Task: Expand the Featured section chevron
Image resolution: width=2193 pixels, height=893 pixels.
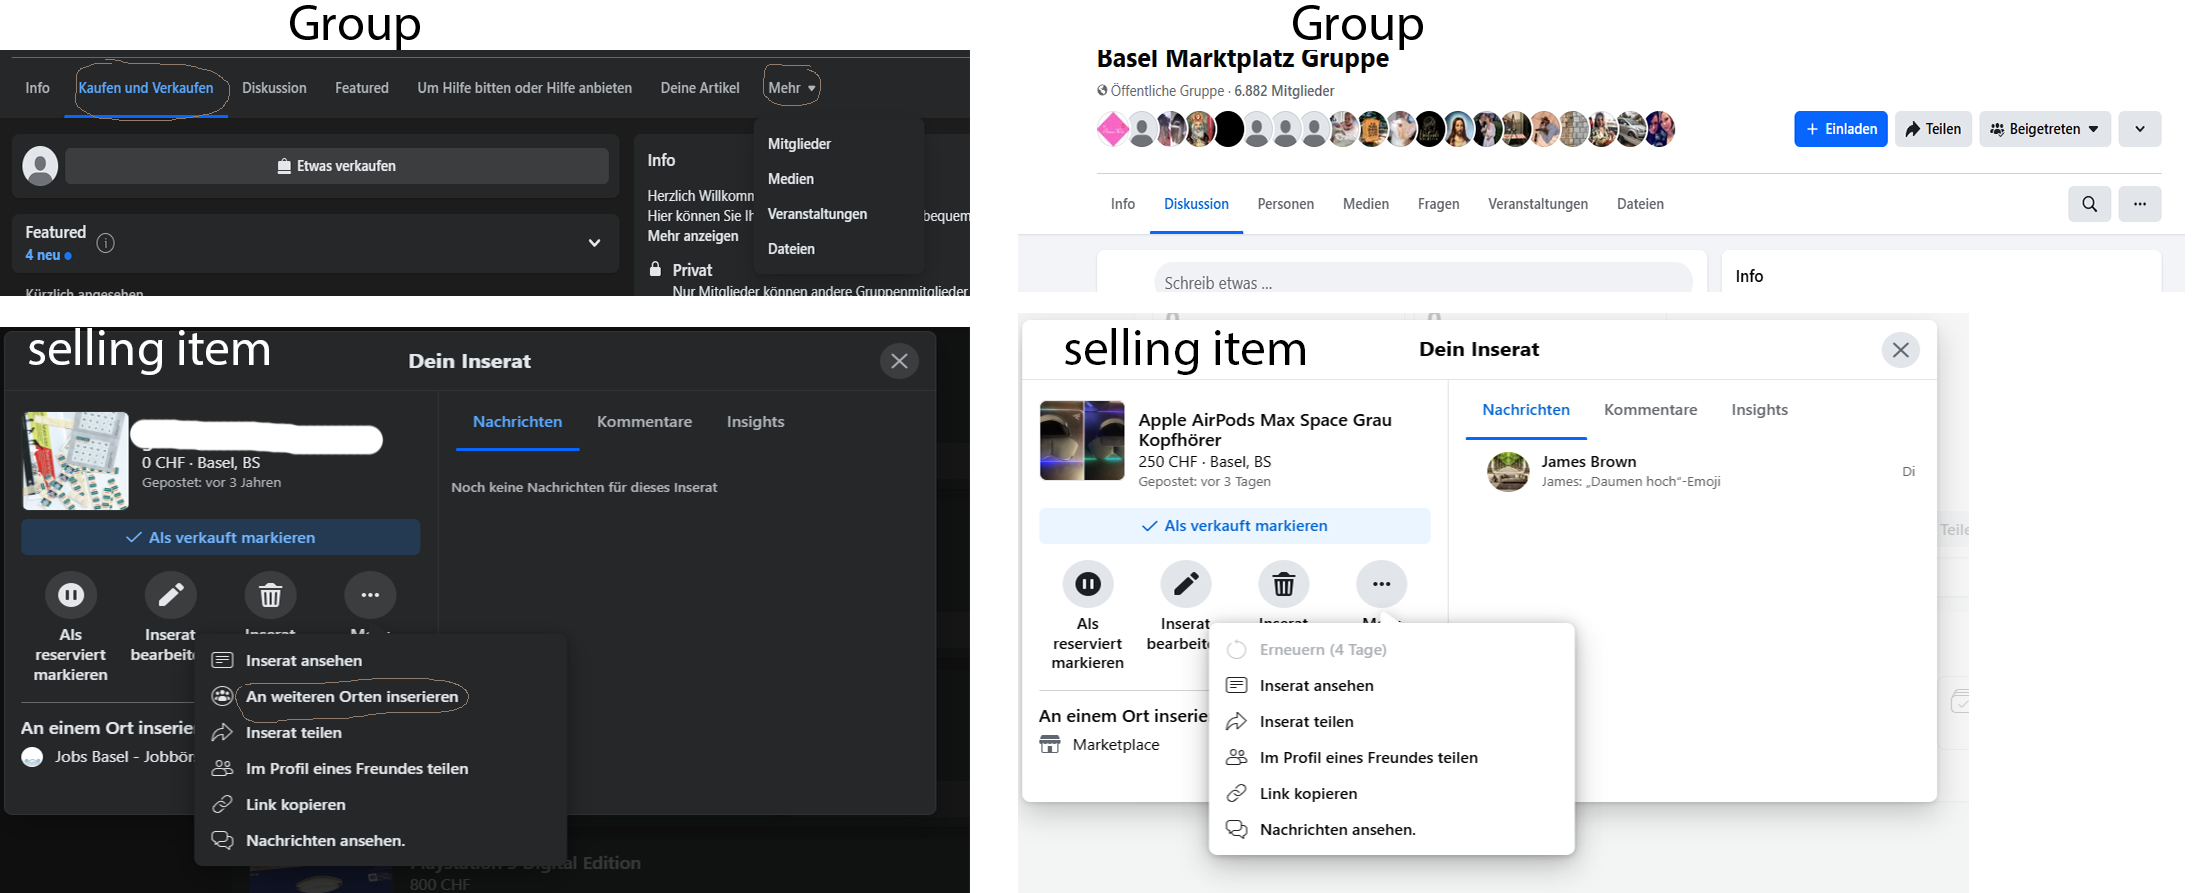Action: click(594, 243)
